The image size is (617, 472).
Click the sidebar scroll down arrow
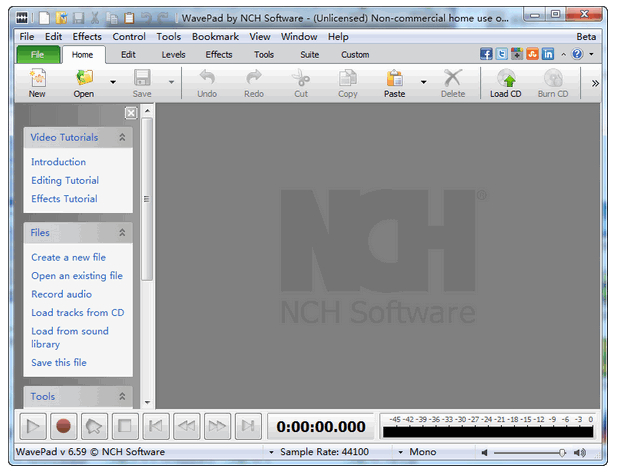[147, 402]
